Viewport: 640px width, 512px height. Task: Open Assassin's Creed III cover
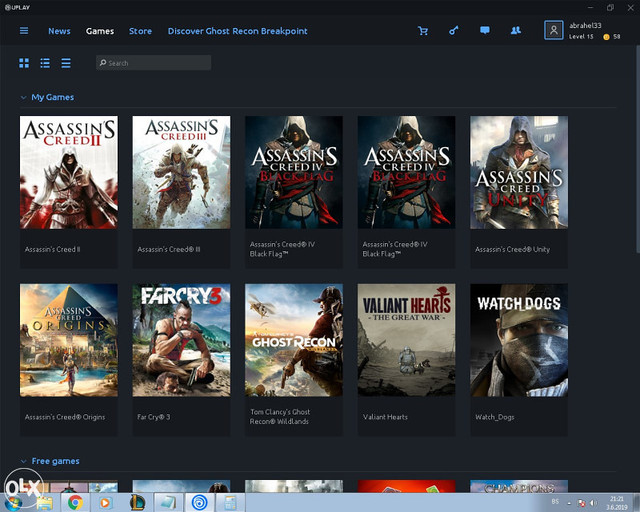pyautogui.click(x=181, y=172)
